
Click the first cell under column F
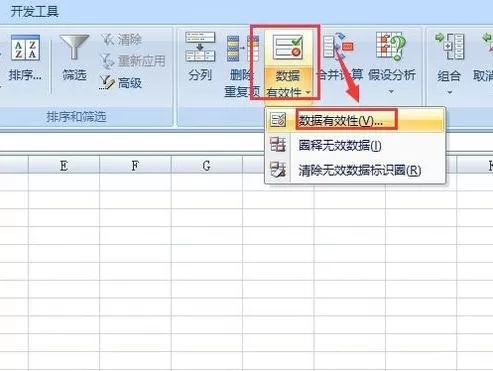click(x=135, y=182)
